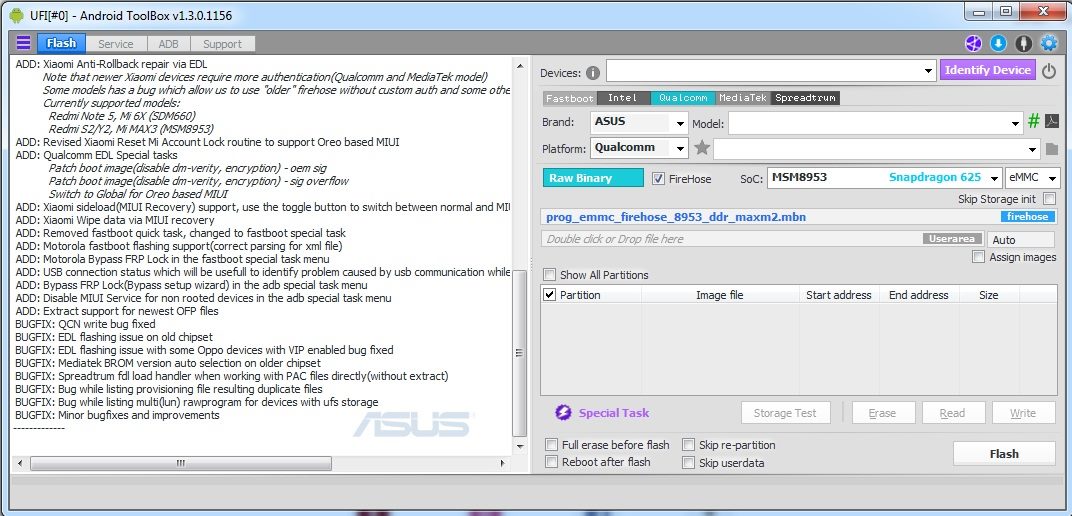Toggle the Assign images checkbox
Image resolution: width=1072 pixels, height=516 pixels.
point(978,257)
